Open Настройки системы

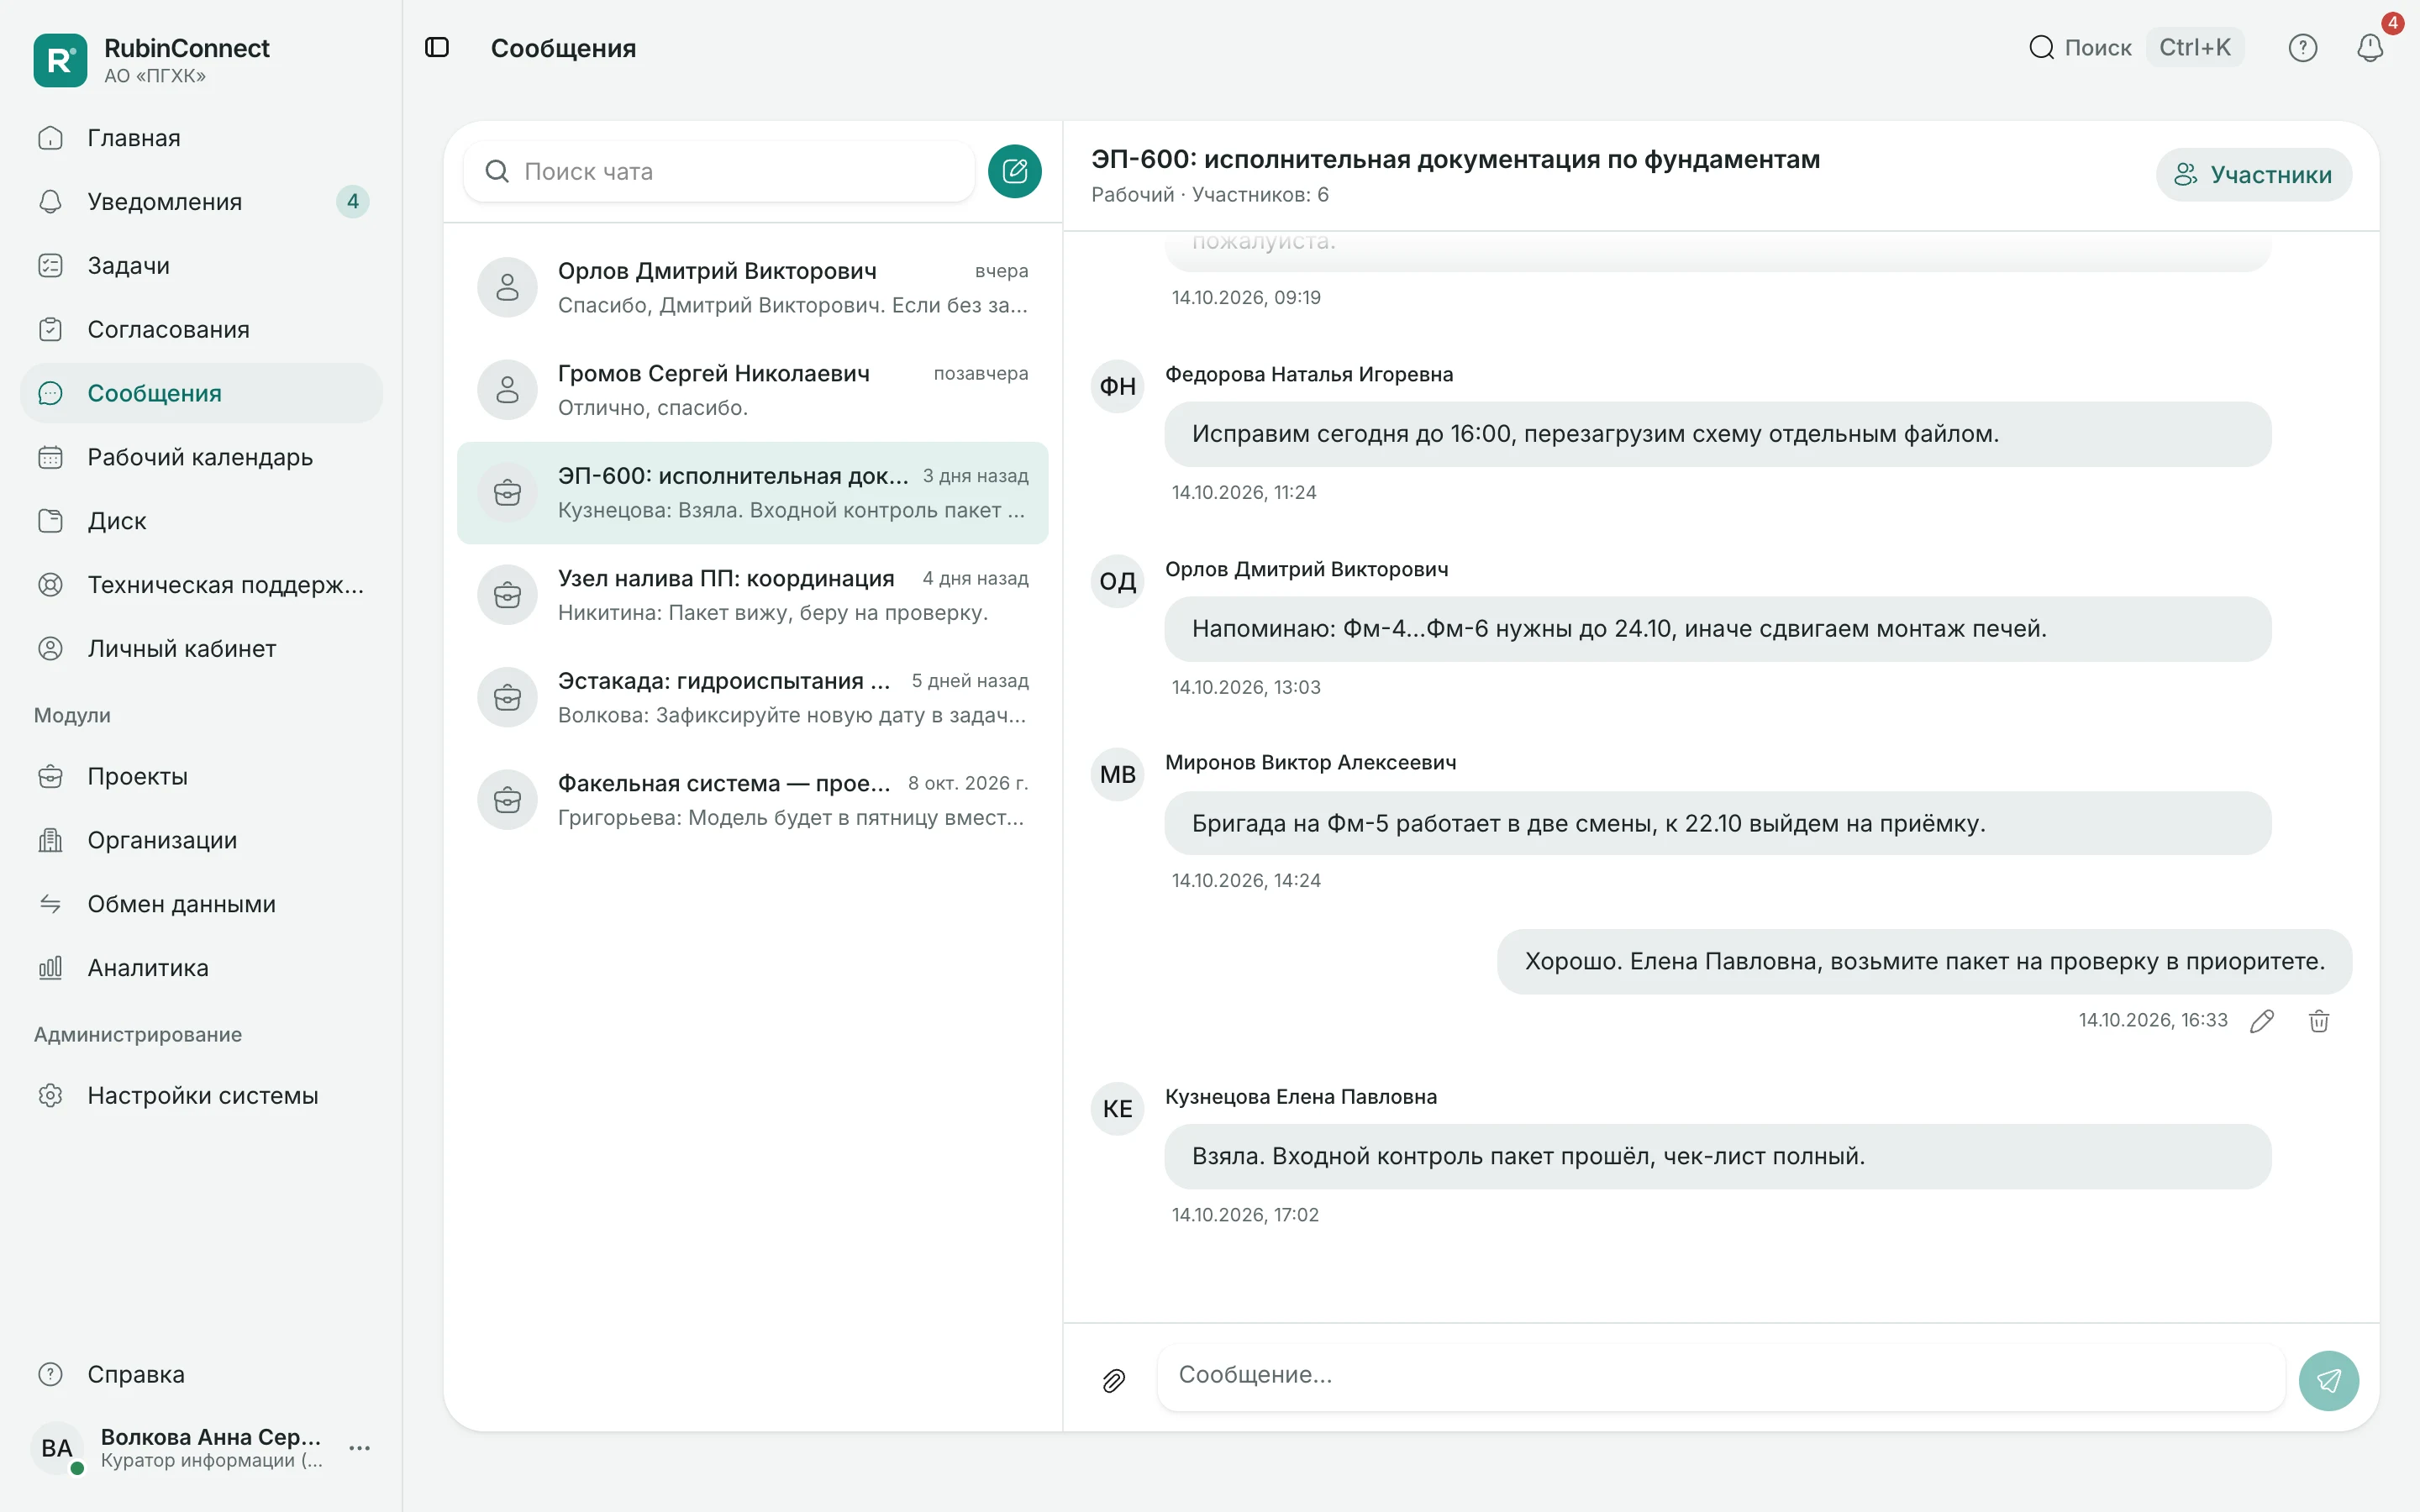201,1095
